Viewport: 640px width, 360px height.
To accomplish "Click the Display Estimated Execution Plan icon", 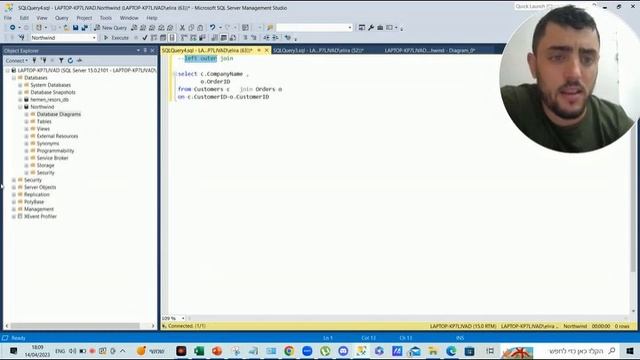I will 154,38.
